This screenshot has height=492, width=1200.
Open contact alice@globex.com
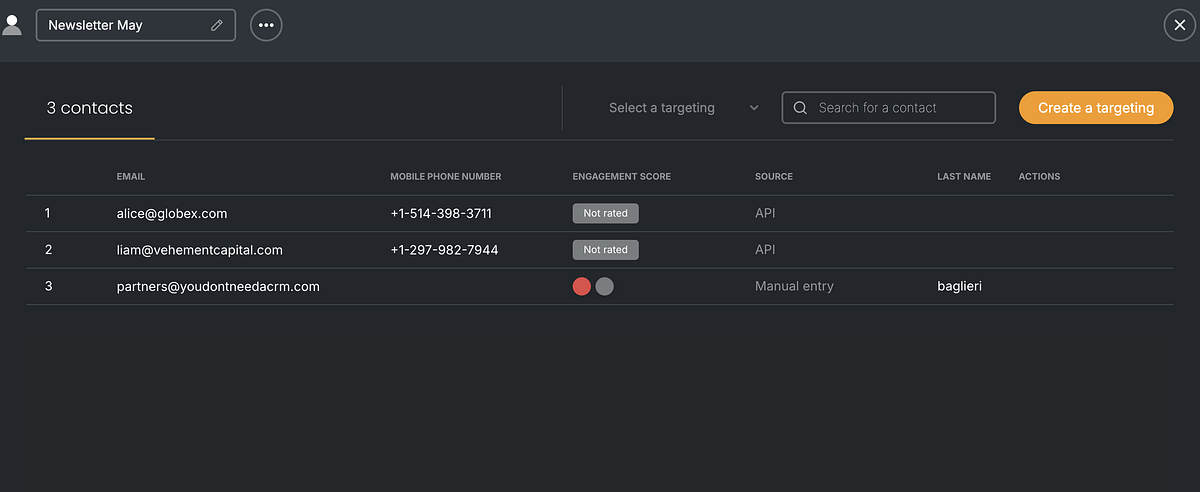pos(172,214)
